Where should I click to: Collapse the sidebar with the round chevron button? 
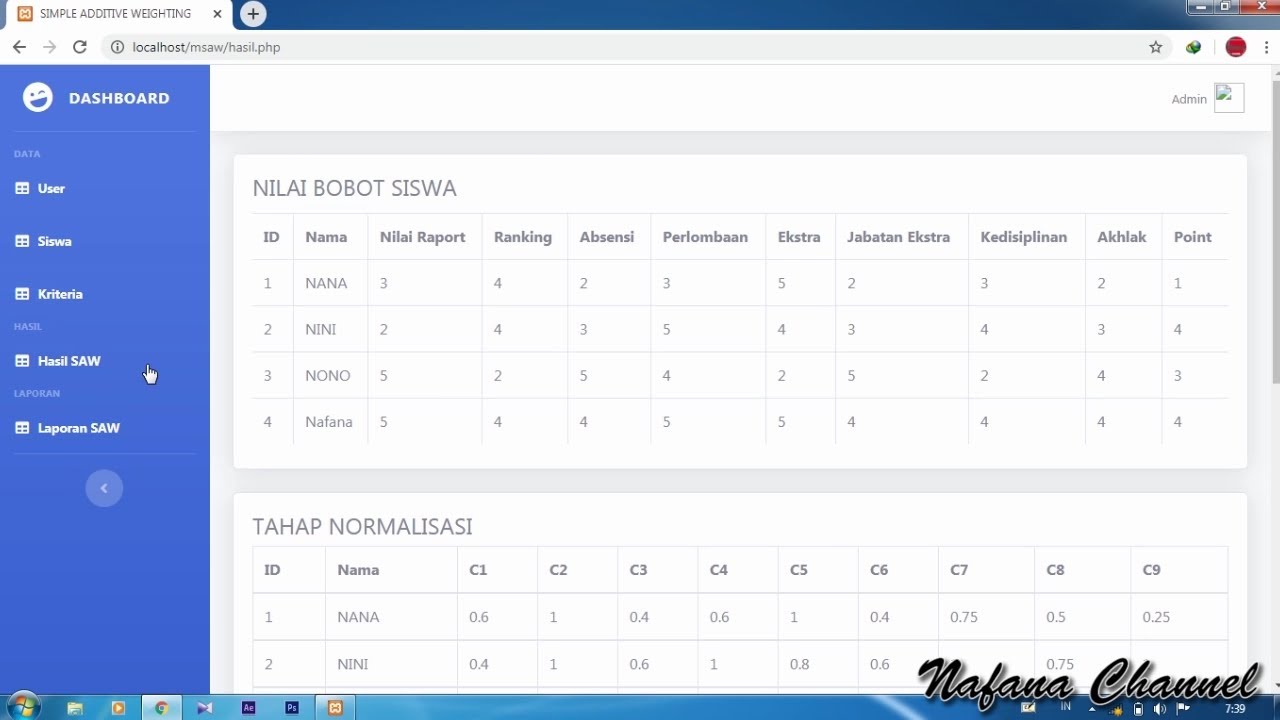click(104, 488)
